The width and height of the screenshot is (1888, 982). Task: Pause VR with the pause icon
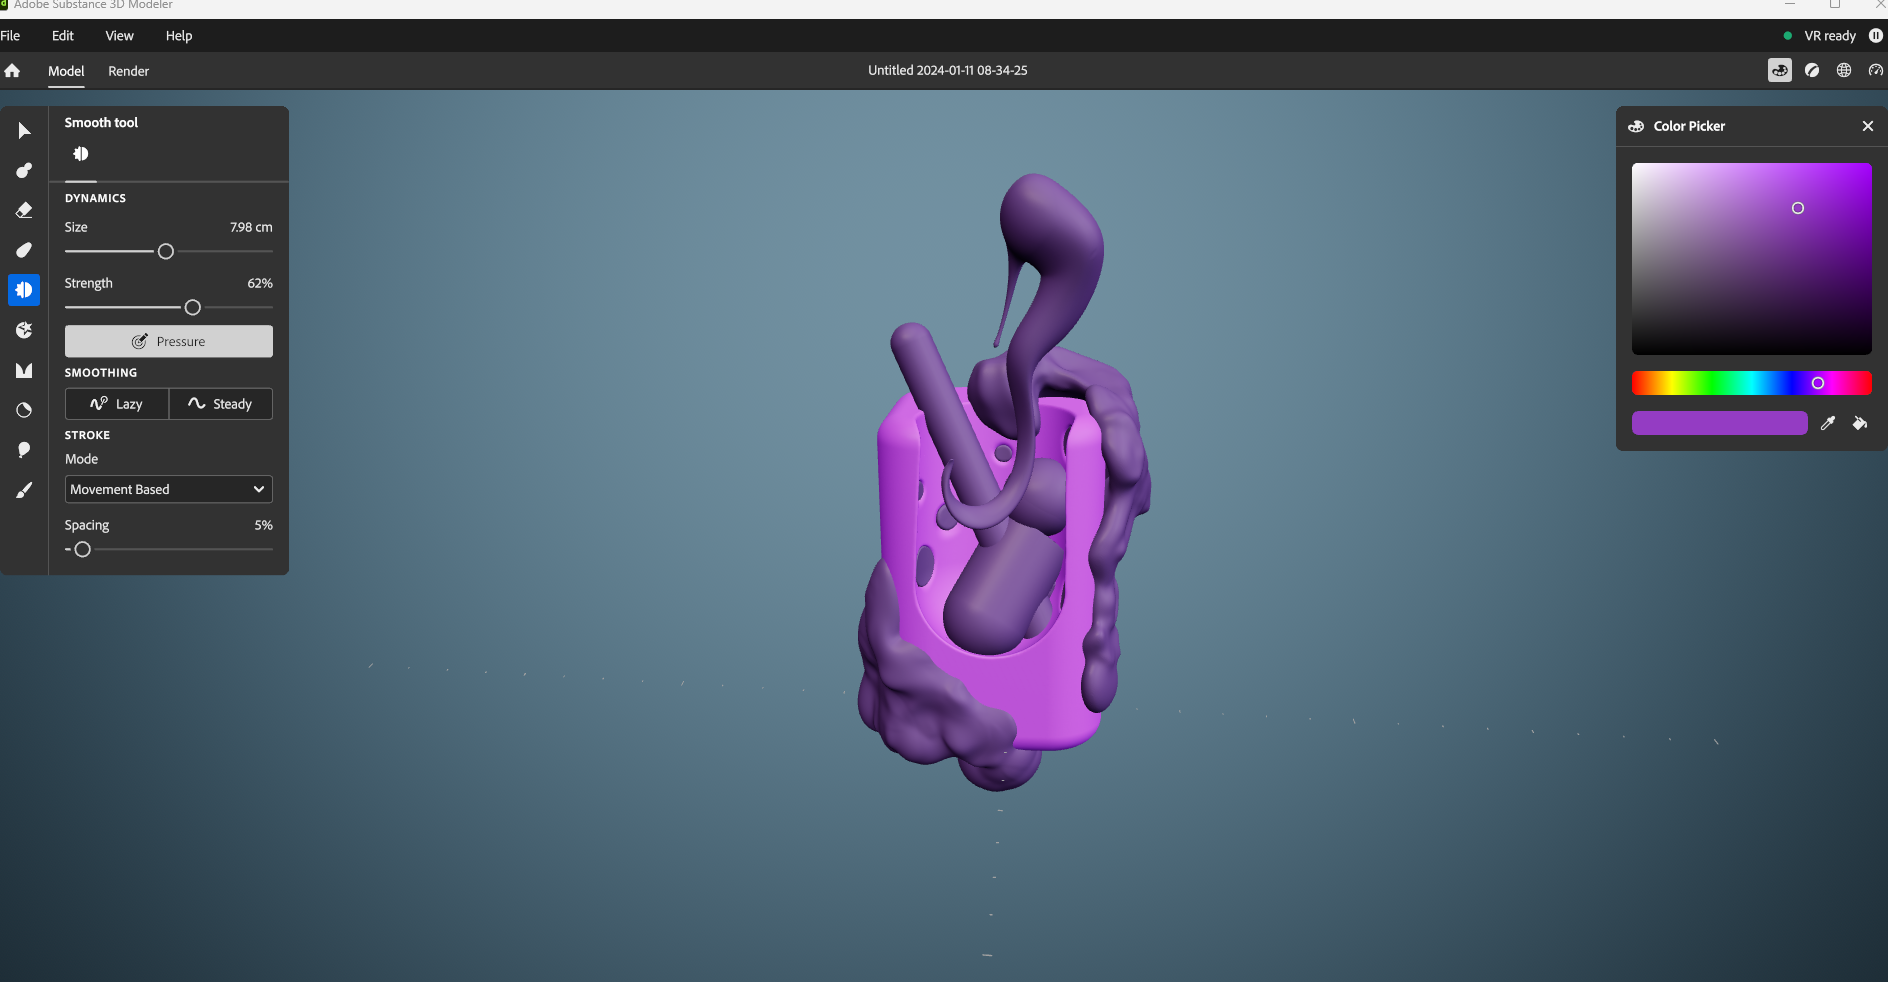click(x=1876, y=36)
